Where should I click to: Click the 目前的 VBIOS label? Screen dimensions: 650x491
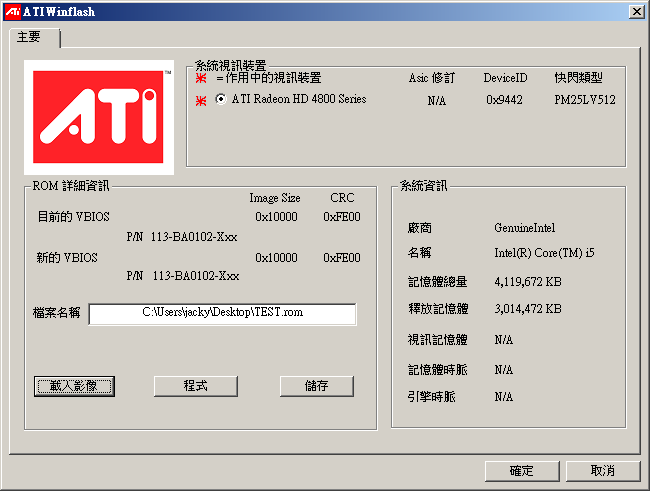[x=73, y=217]
